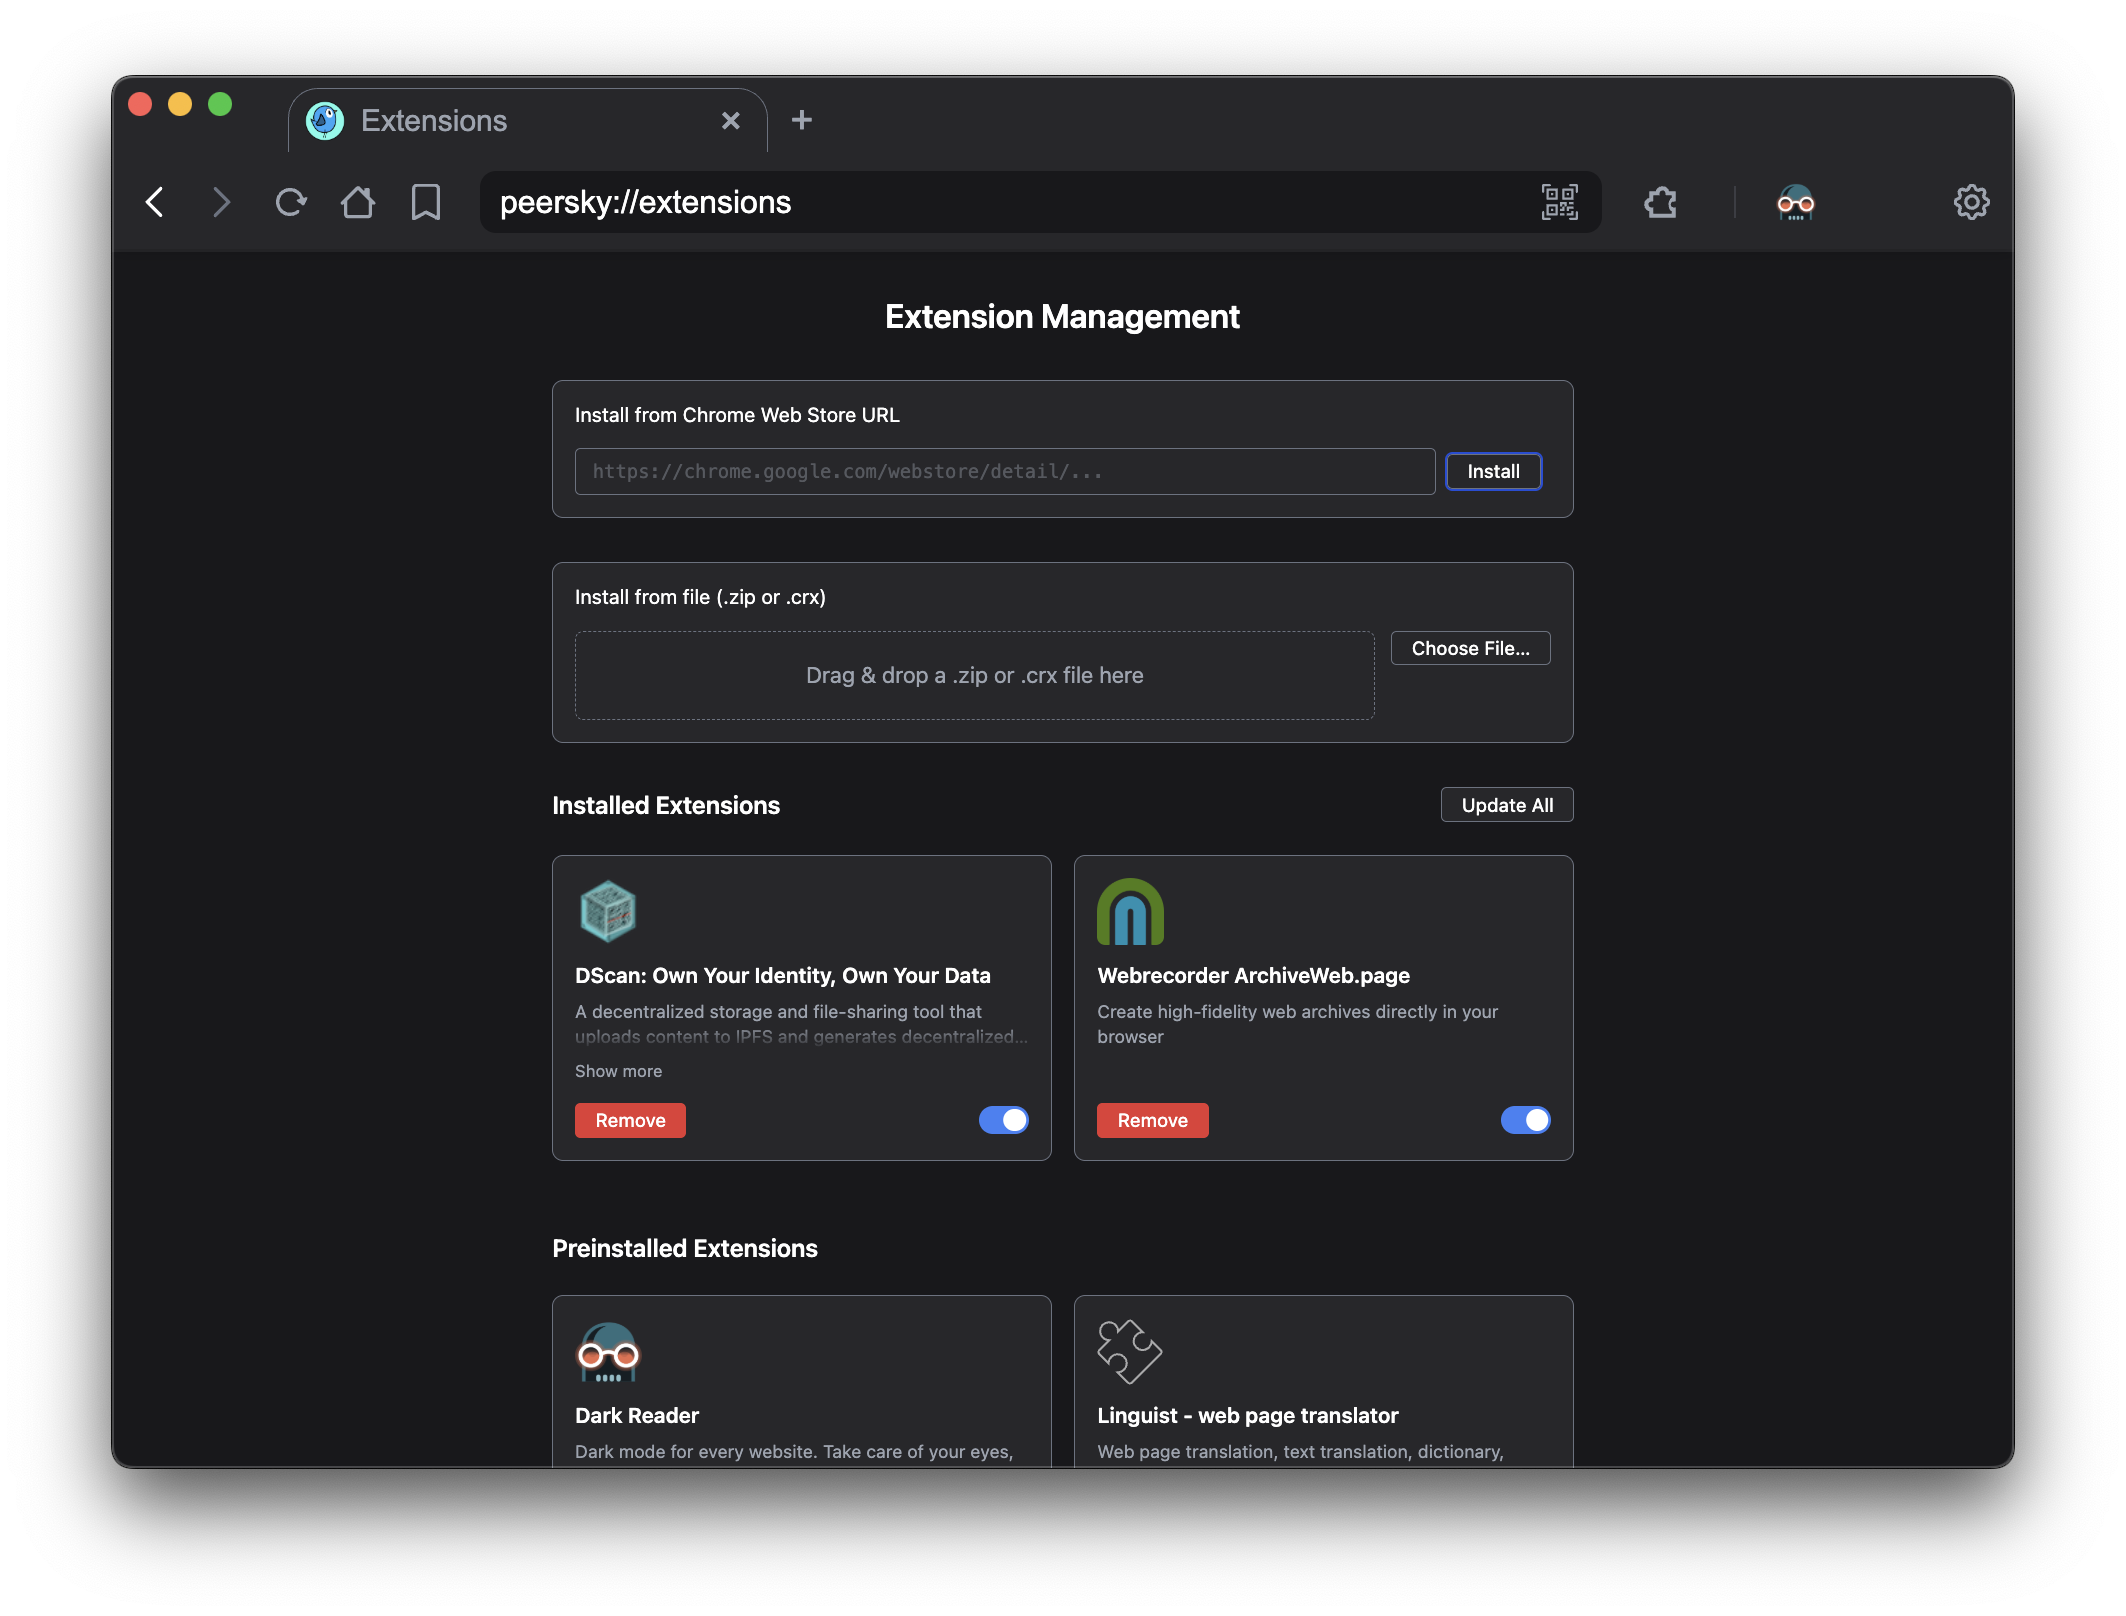The width and height of the screenshot is (2126, 1616).
Task: Click the QR code icon in address bar
Action: 1559,202
